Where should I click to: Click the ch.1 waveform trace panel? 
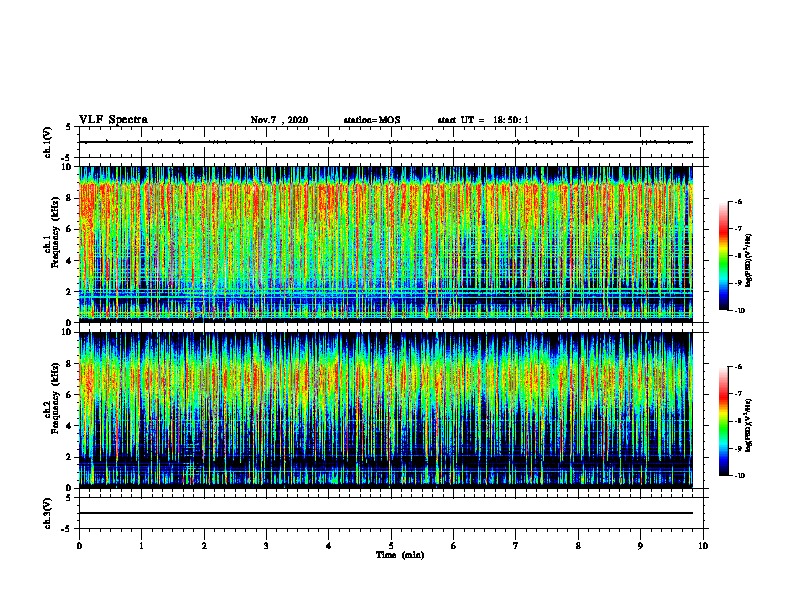point(391,142)
